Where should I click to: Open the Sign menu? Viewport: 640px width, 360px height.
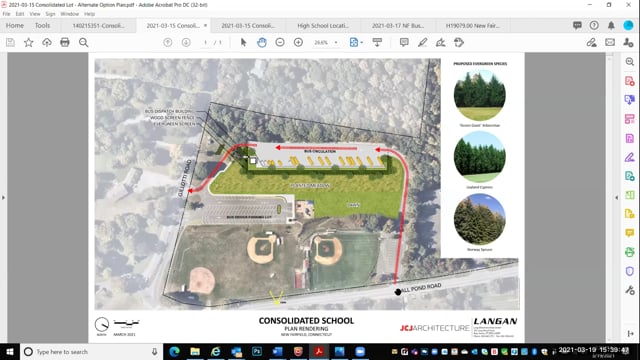pyautogui.click(x=50, y=14)
